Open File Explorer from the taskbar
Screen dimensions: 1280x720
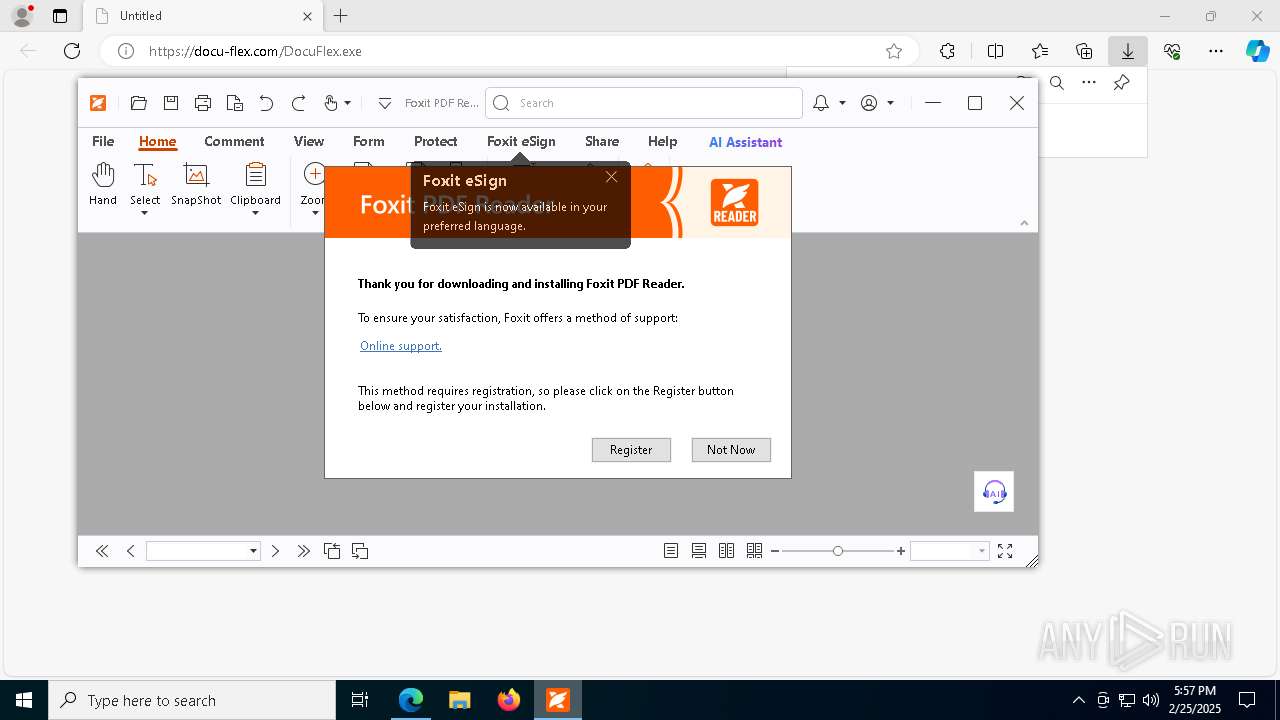tap(459, 700)
